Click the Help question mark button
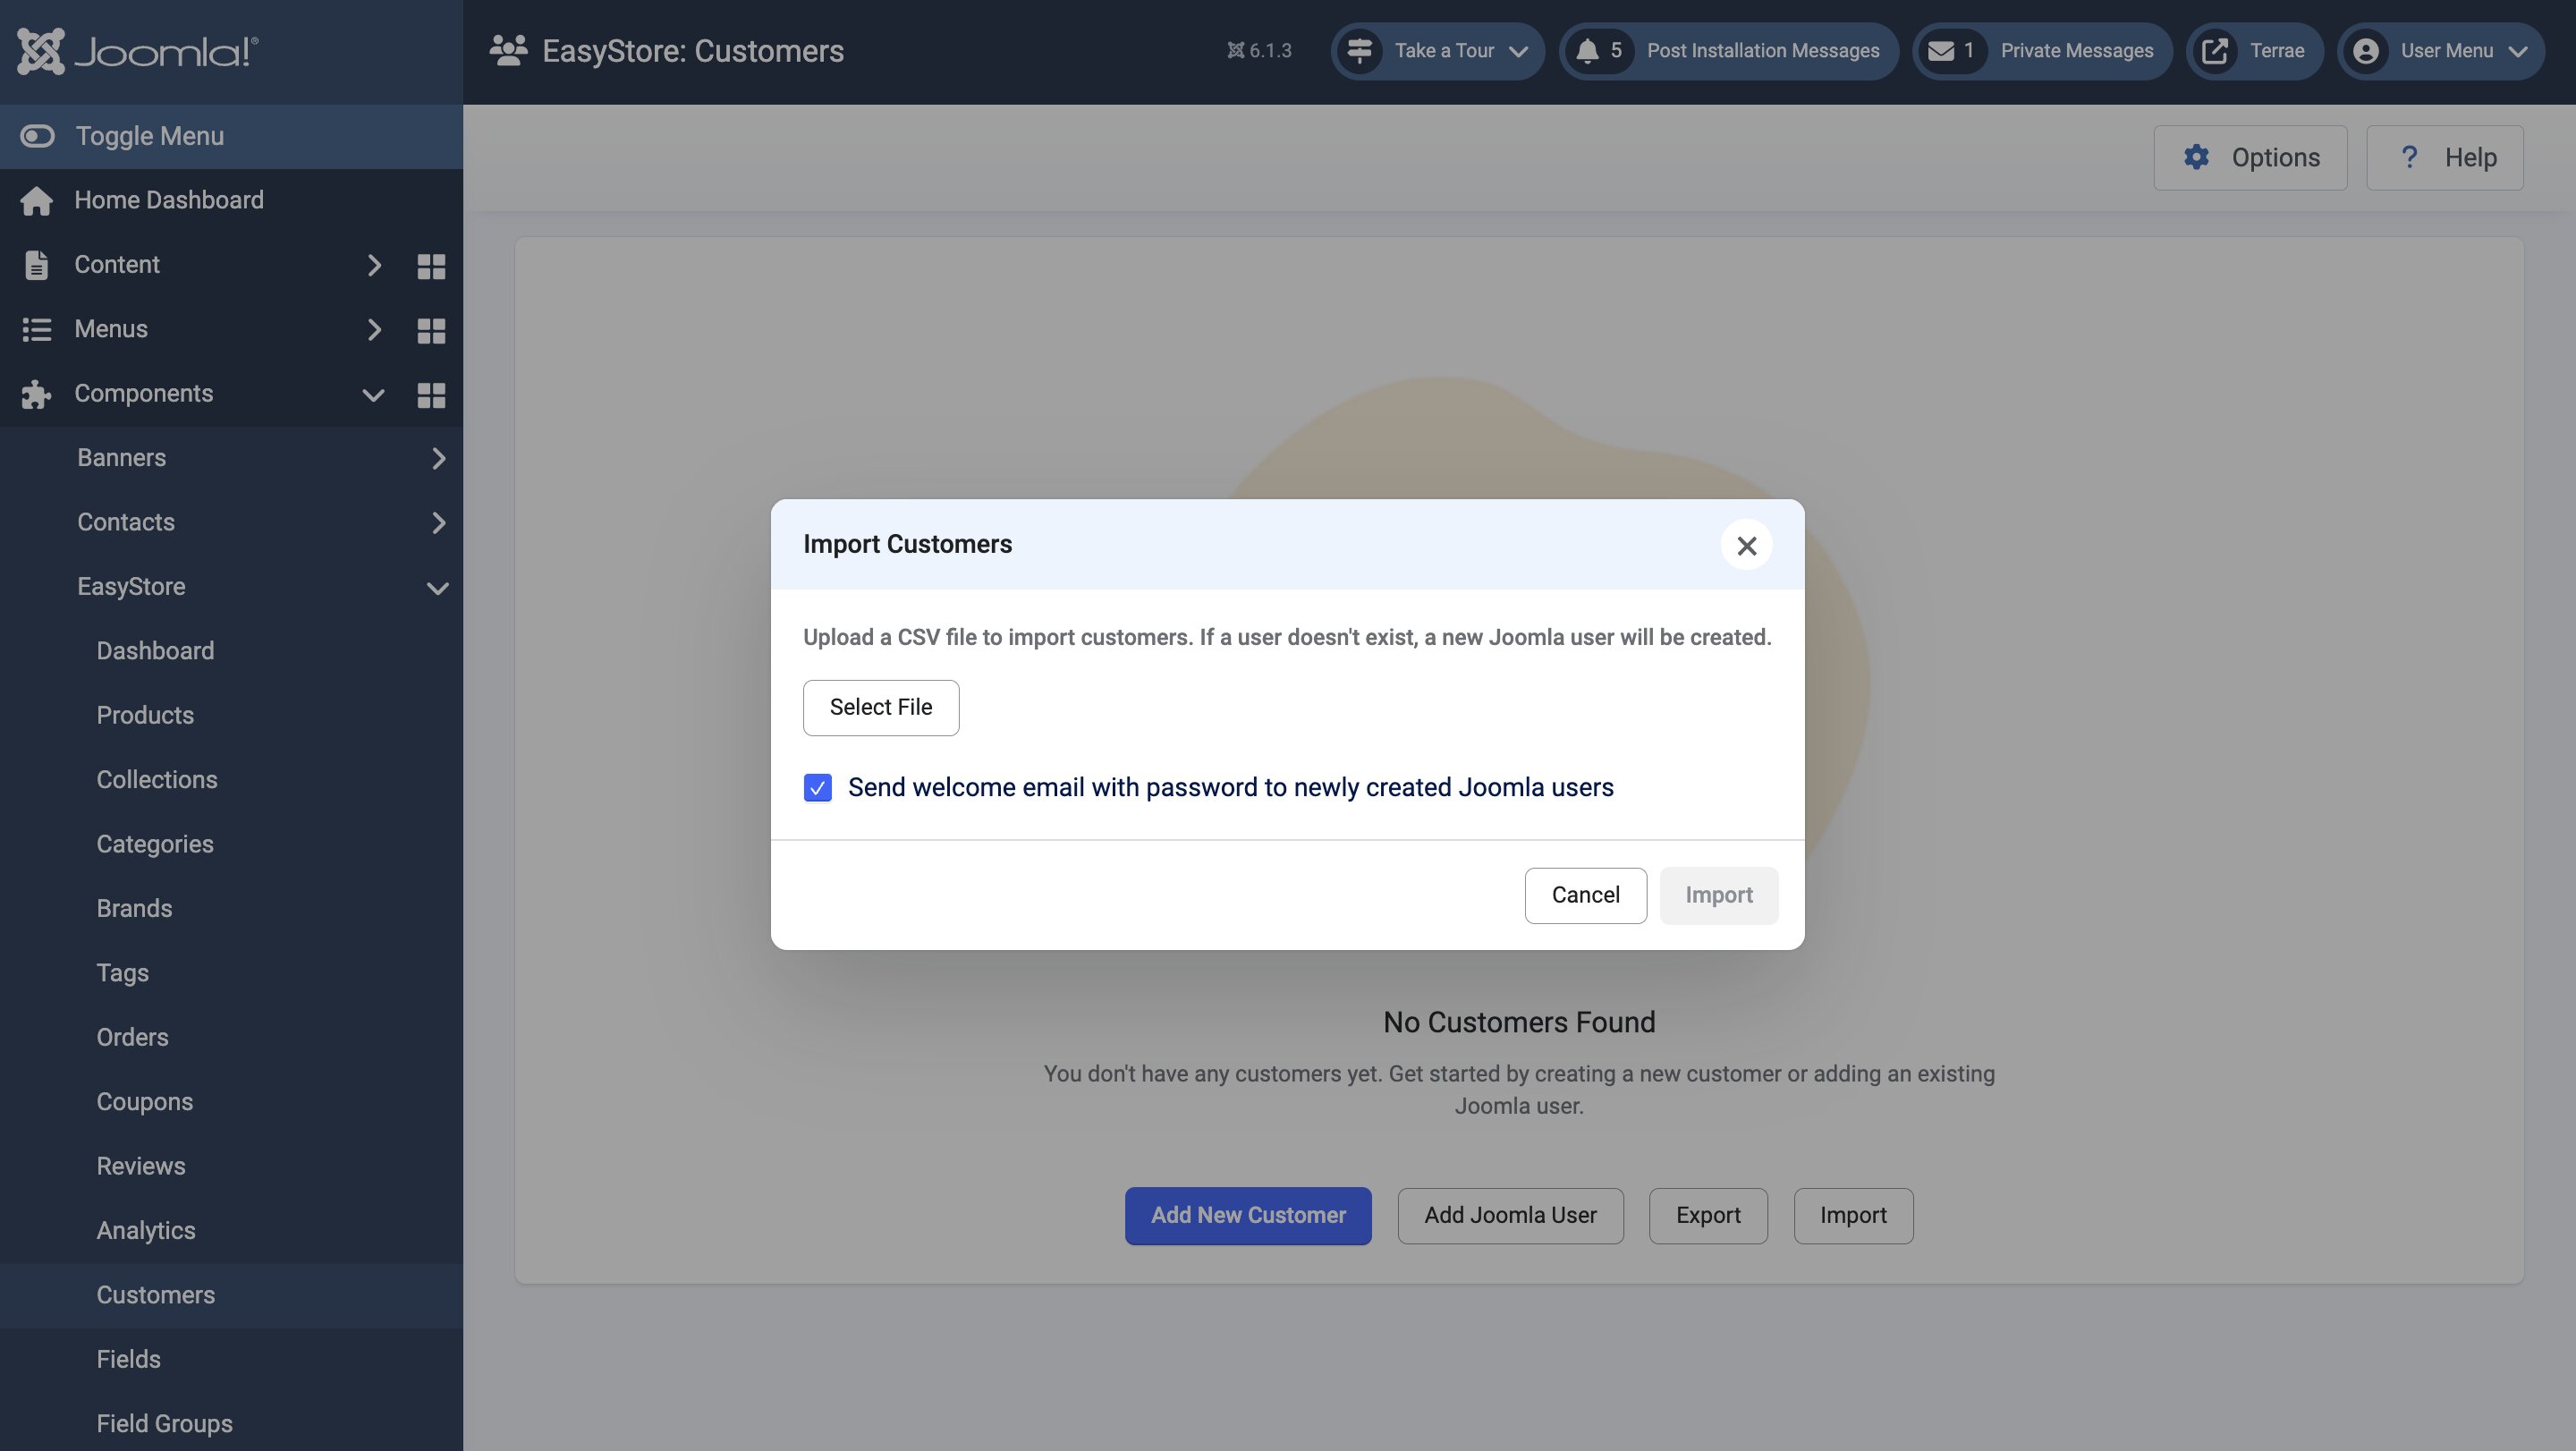The height and width of the screenshot is (1451, 2576). (2444, 158)
